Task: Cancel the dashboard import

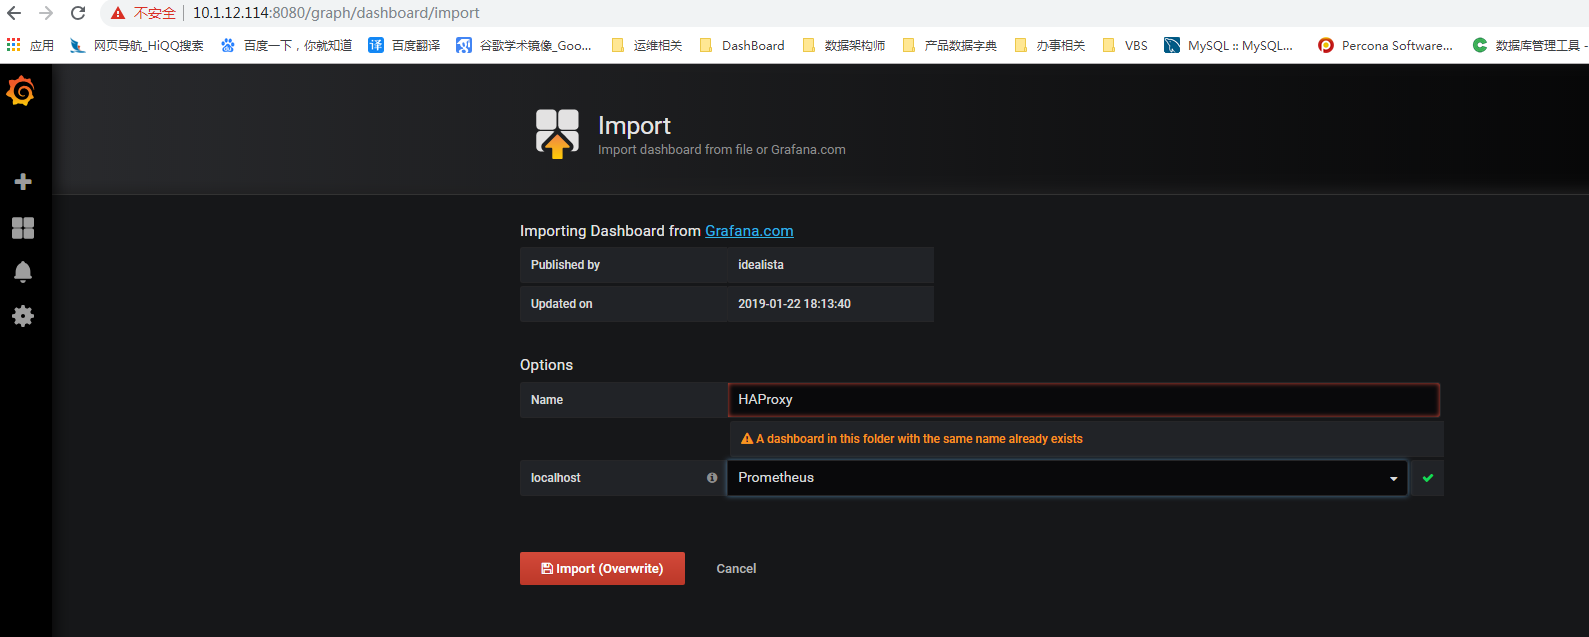Action: 736,568
